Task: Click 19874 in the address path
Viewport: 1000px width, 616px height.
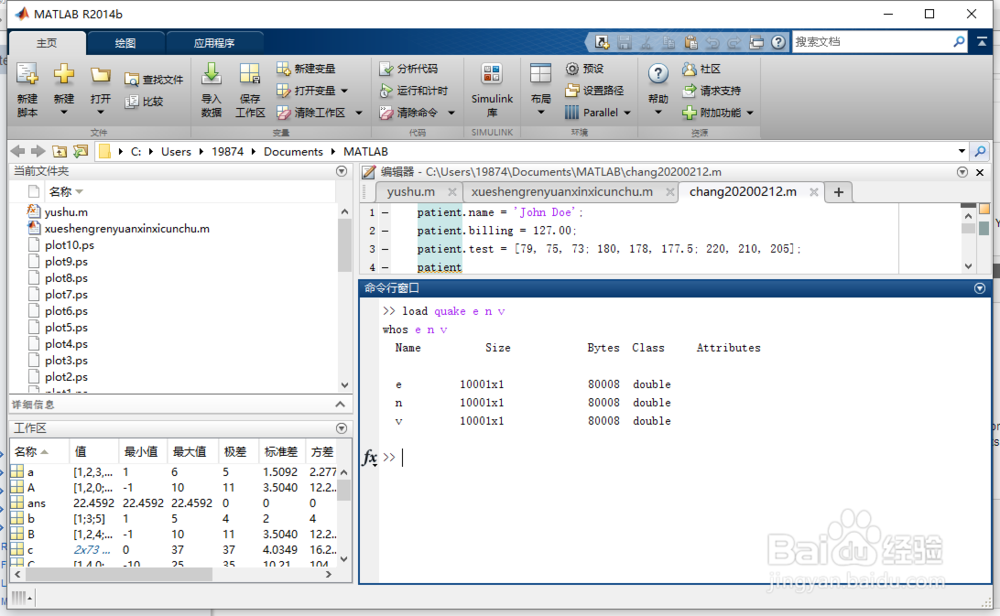Action: (228, 151)
